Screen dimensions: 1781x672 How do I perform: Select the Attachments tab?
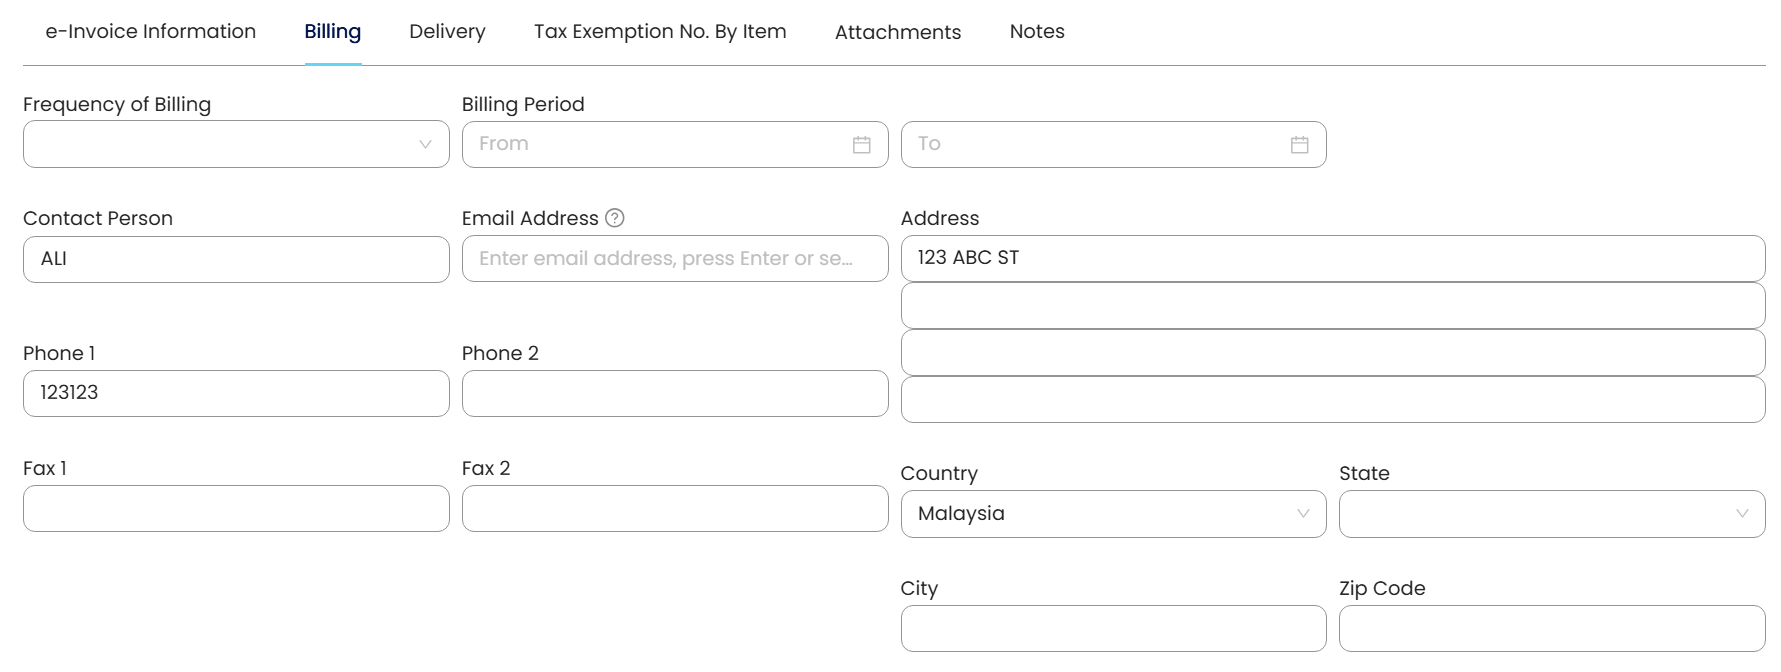[x=897, y=32]
